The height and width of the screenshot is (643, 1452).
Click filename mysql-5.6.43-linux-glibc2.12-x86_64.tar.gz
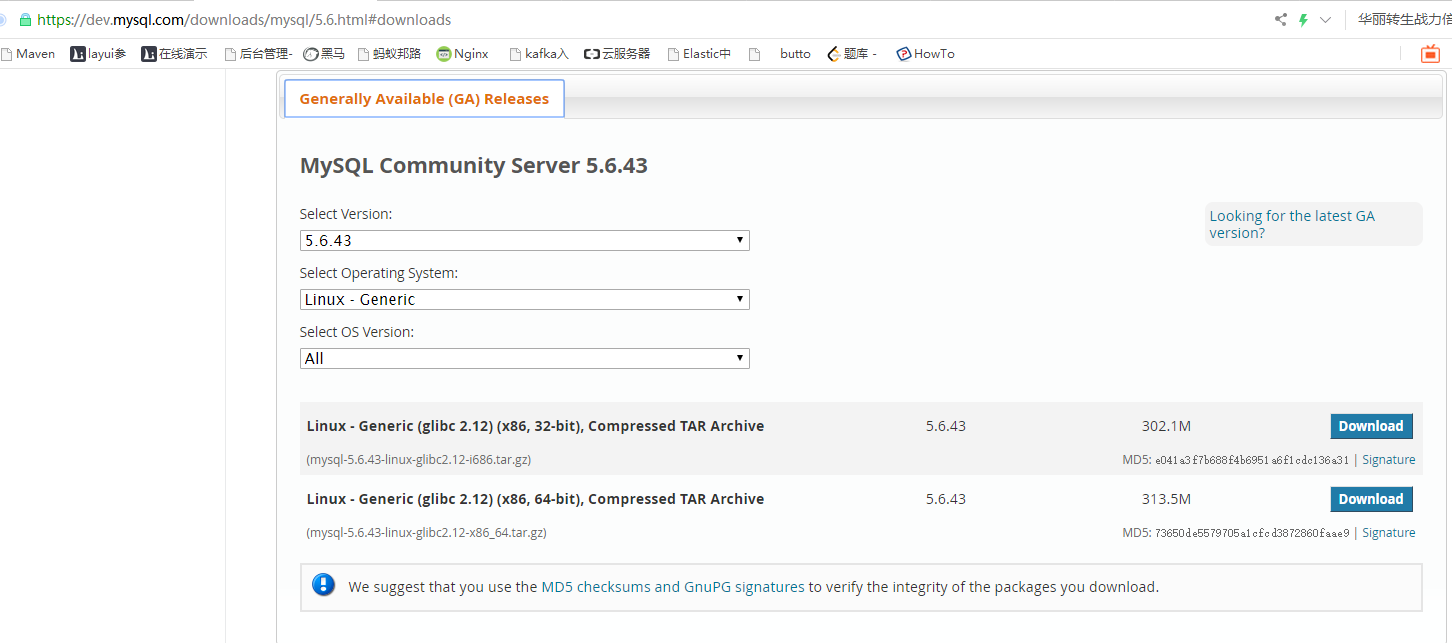point(427,533)
